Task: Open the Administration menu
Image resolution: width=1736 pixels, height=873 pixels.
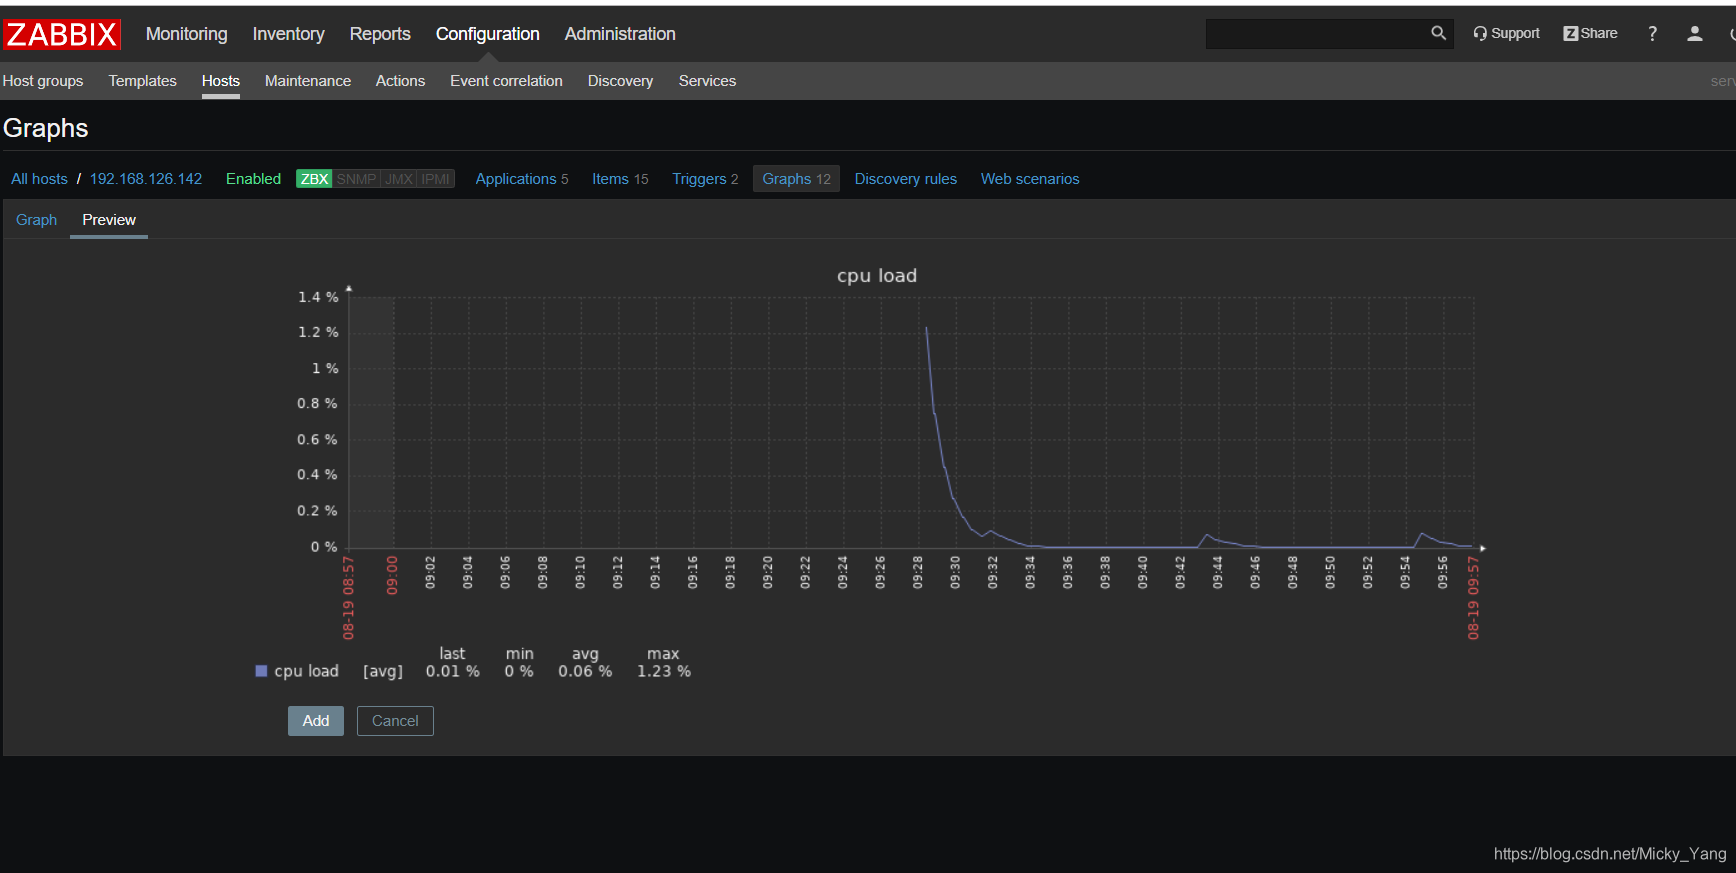Action: 620,34
